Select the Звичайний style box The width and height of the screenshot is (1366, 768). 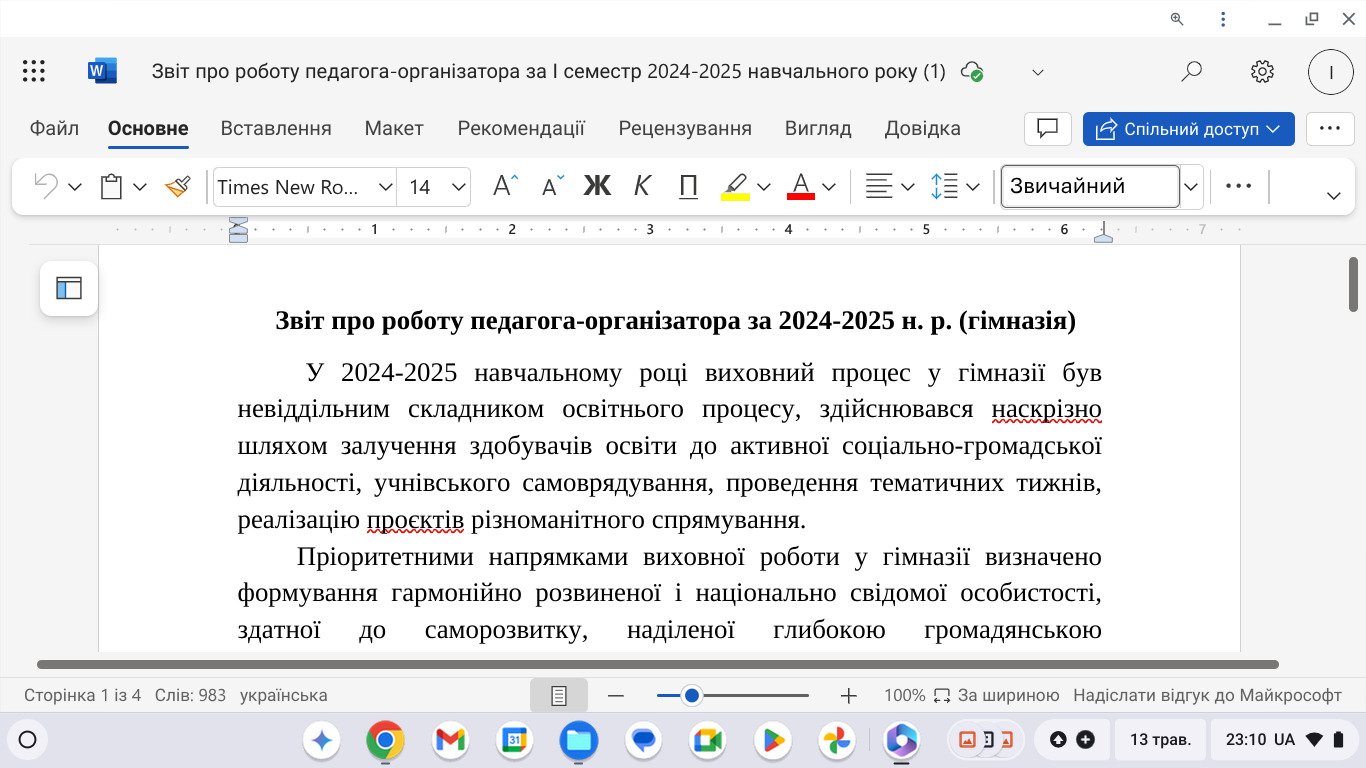[1090, 186]
